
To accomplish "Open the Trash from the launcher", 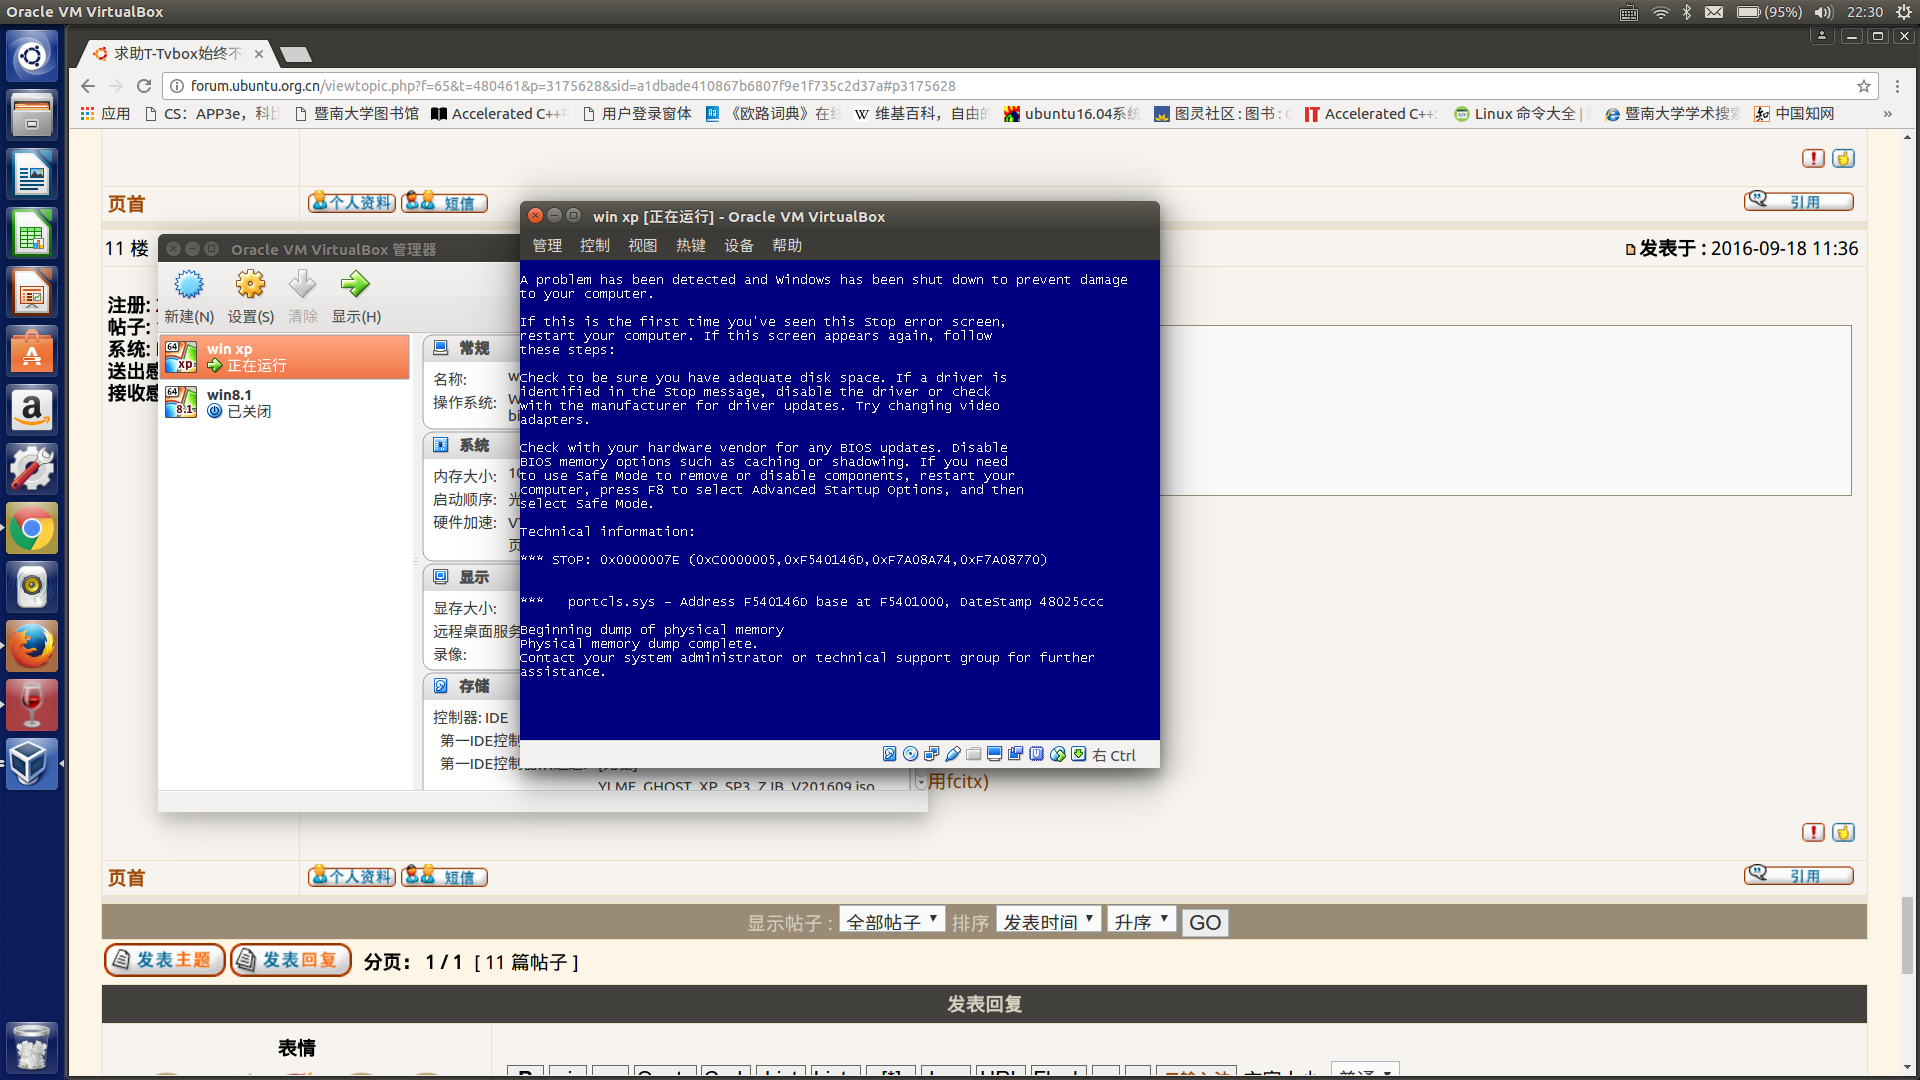I will coord(32,1048).
